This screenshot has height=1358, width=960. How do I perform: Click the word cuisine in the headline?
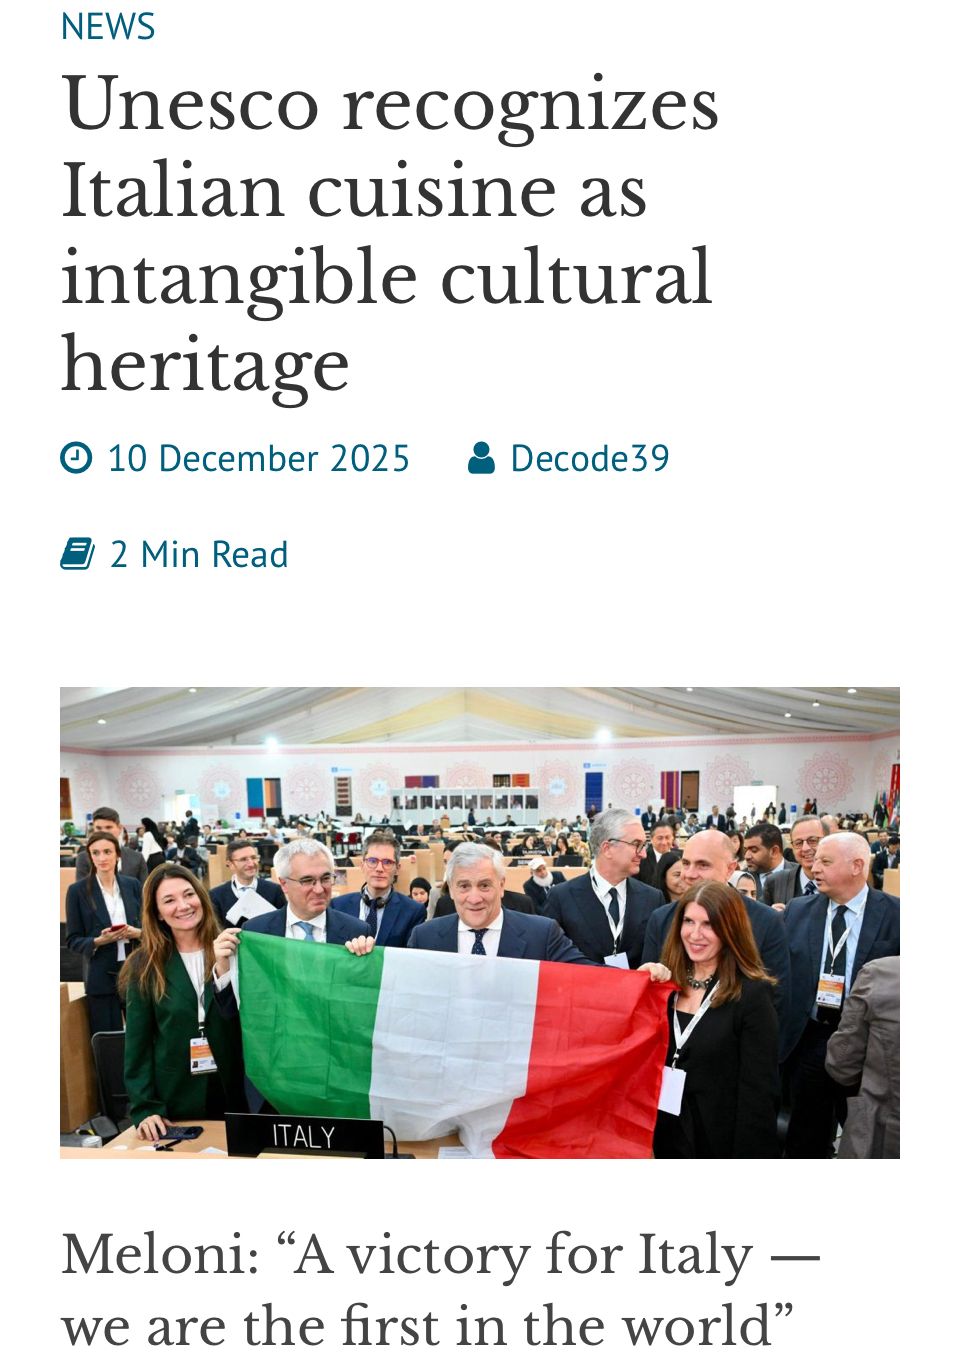[x=431, y=192]
